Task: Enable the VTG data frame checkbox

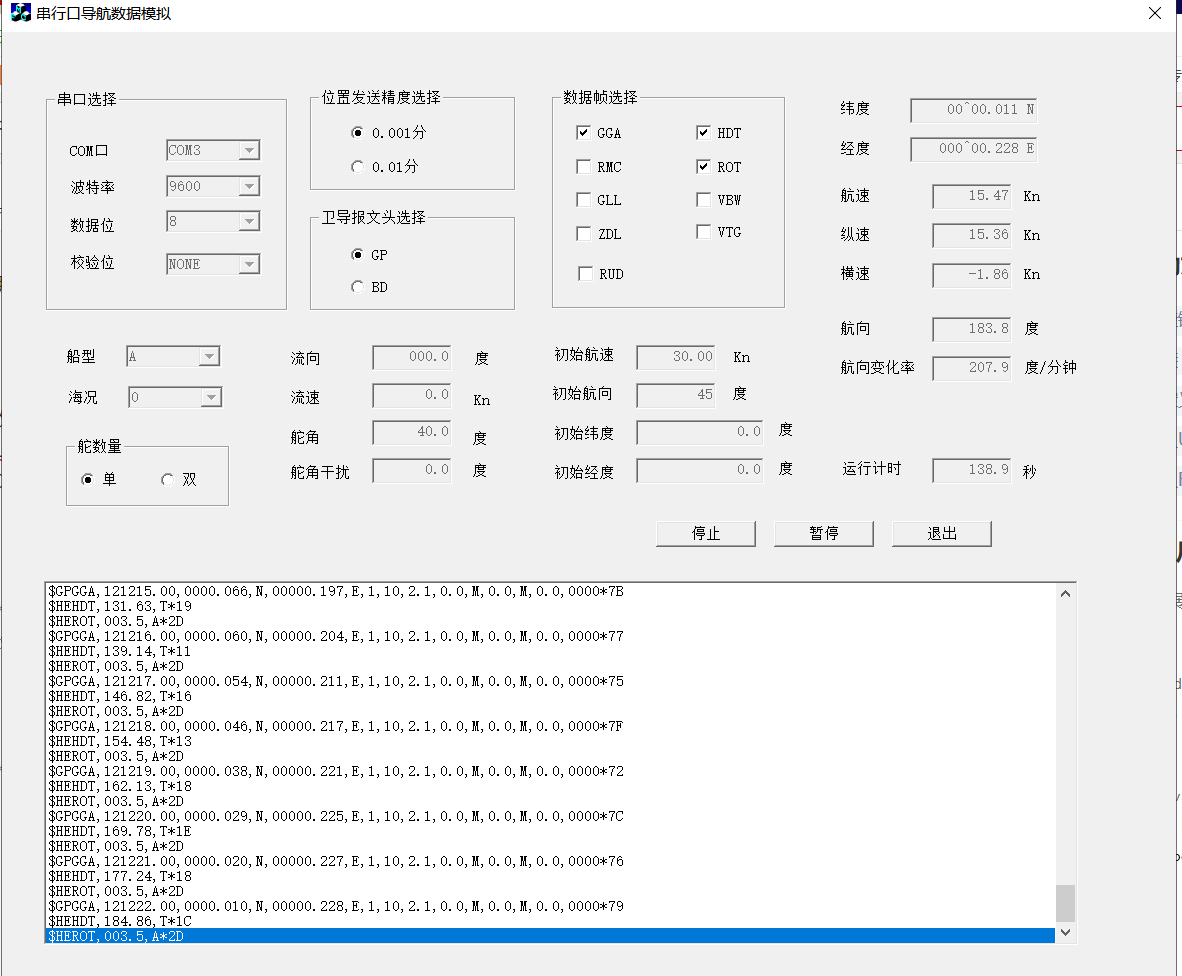Action: coord(703,233)
